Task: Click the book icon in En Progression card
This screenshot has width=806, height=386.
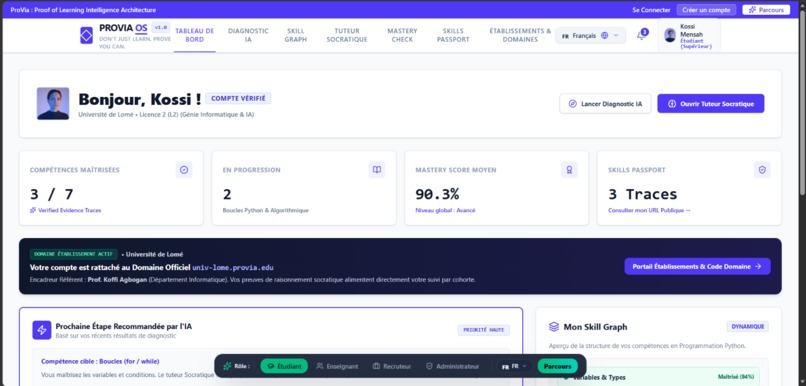Action: point(377,170)
